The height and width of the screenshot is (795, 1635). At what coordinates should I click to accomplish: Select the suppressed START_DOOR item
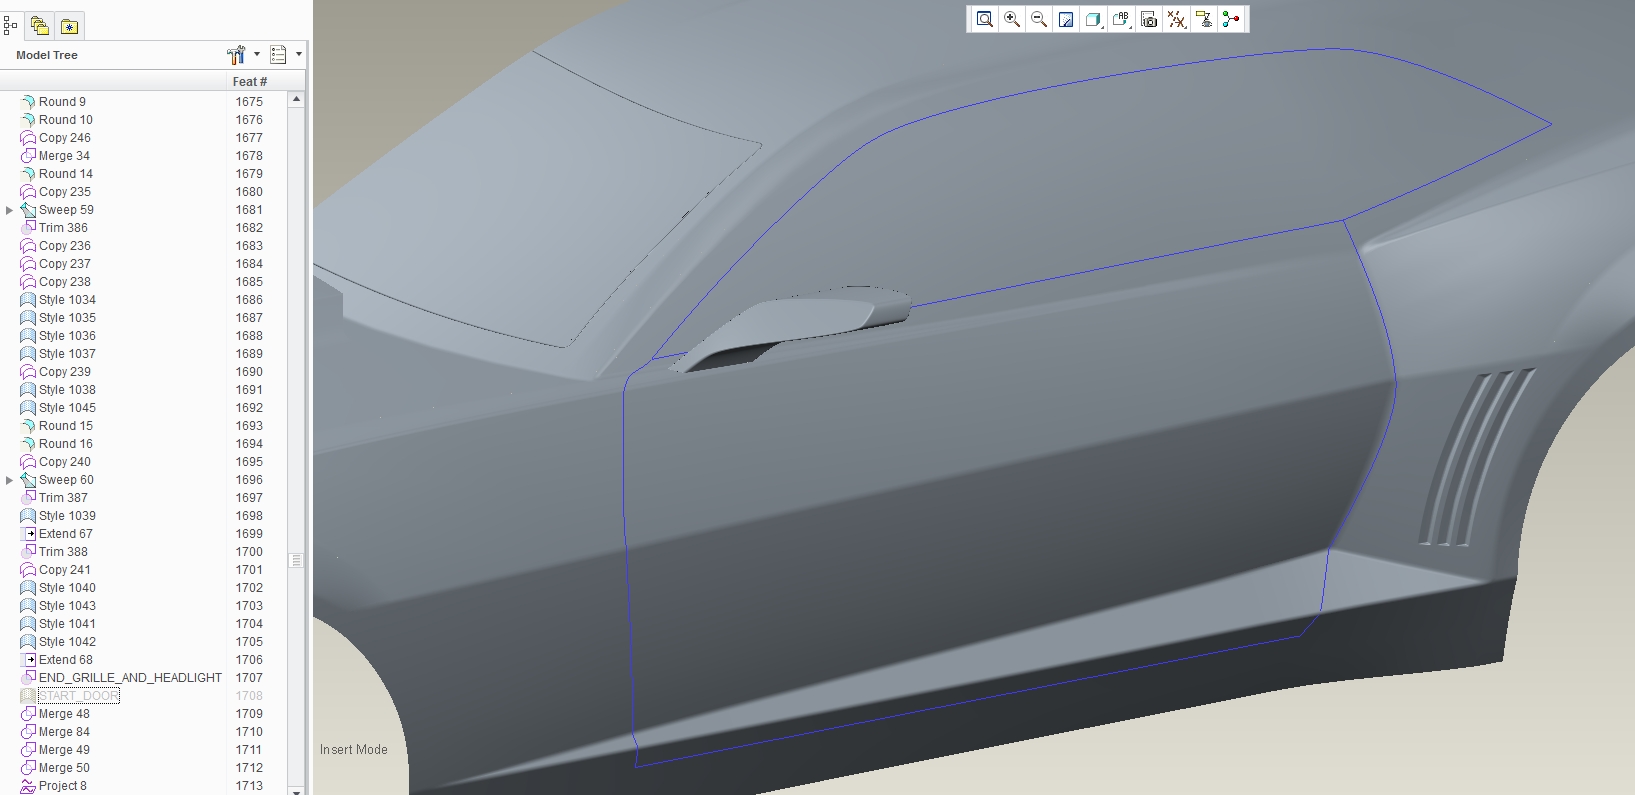pos(78,696)
